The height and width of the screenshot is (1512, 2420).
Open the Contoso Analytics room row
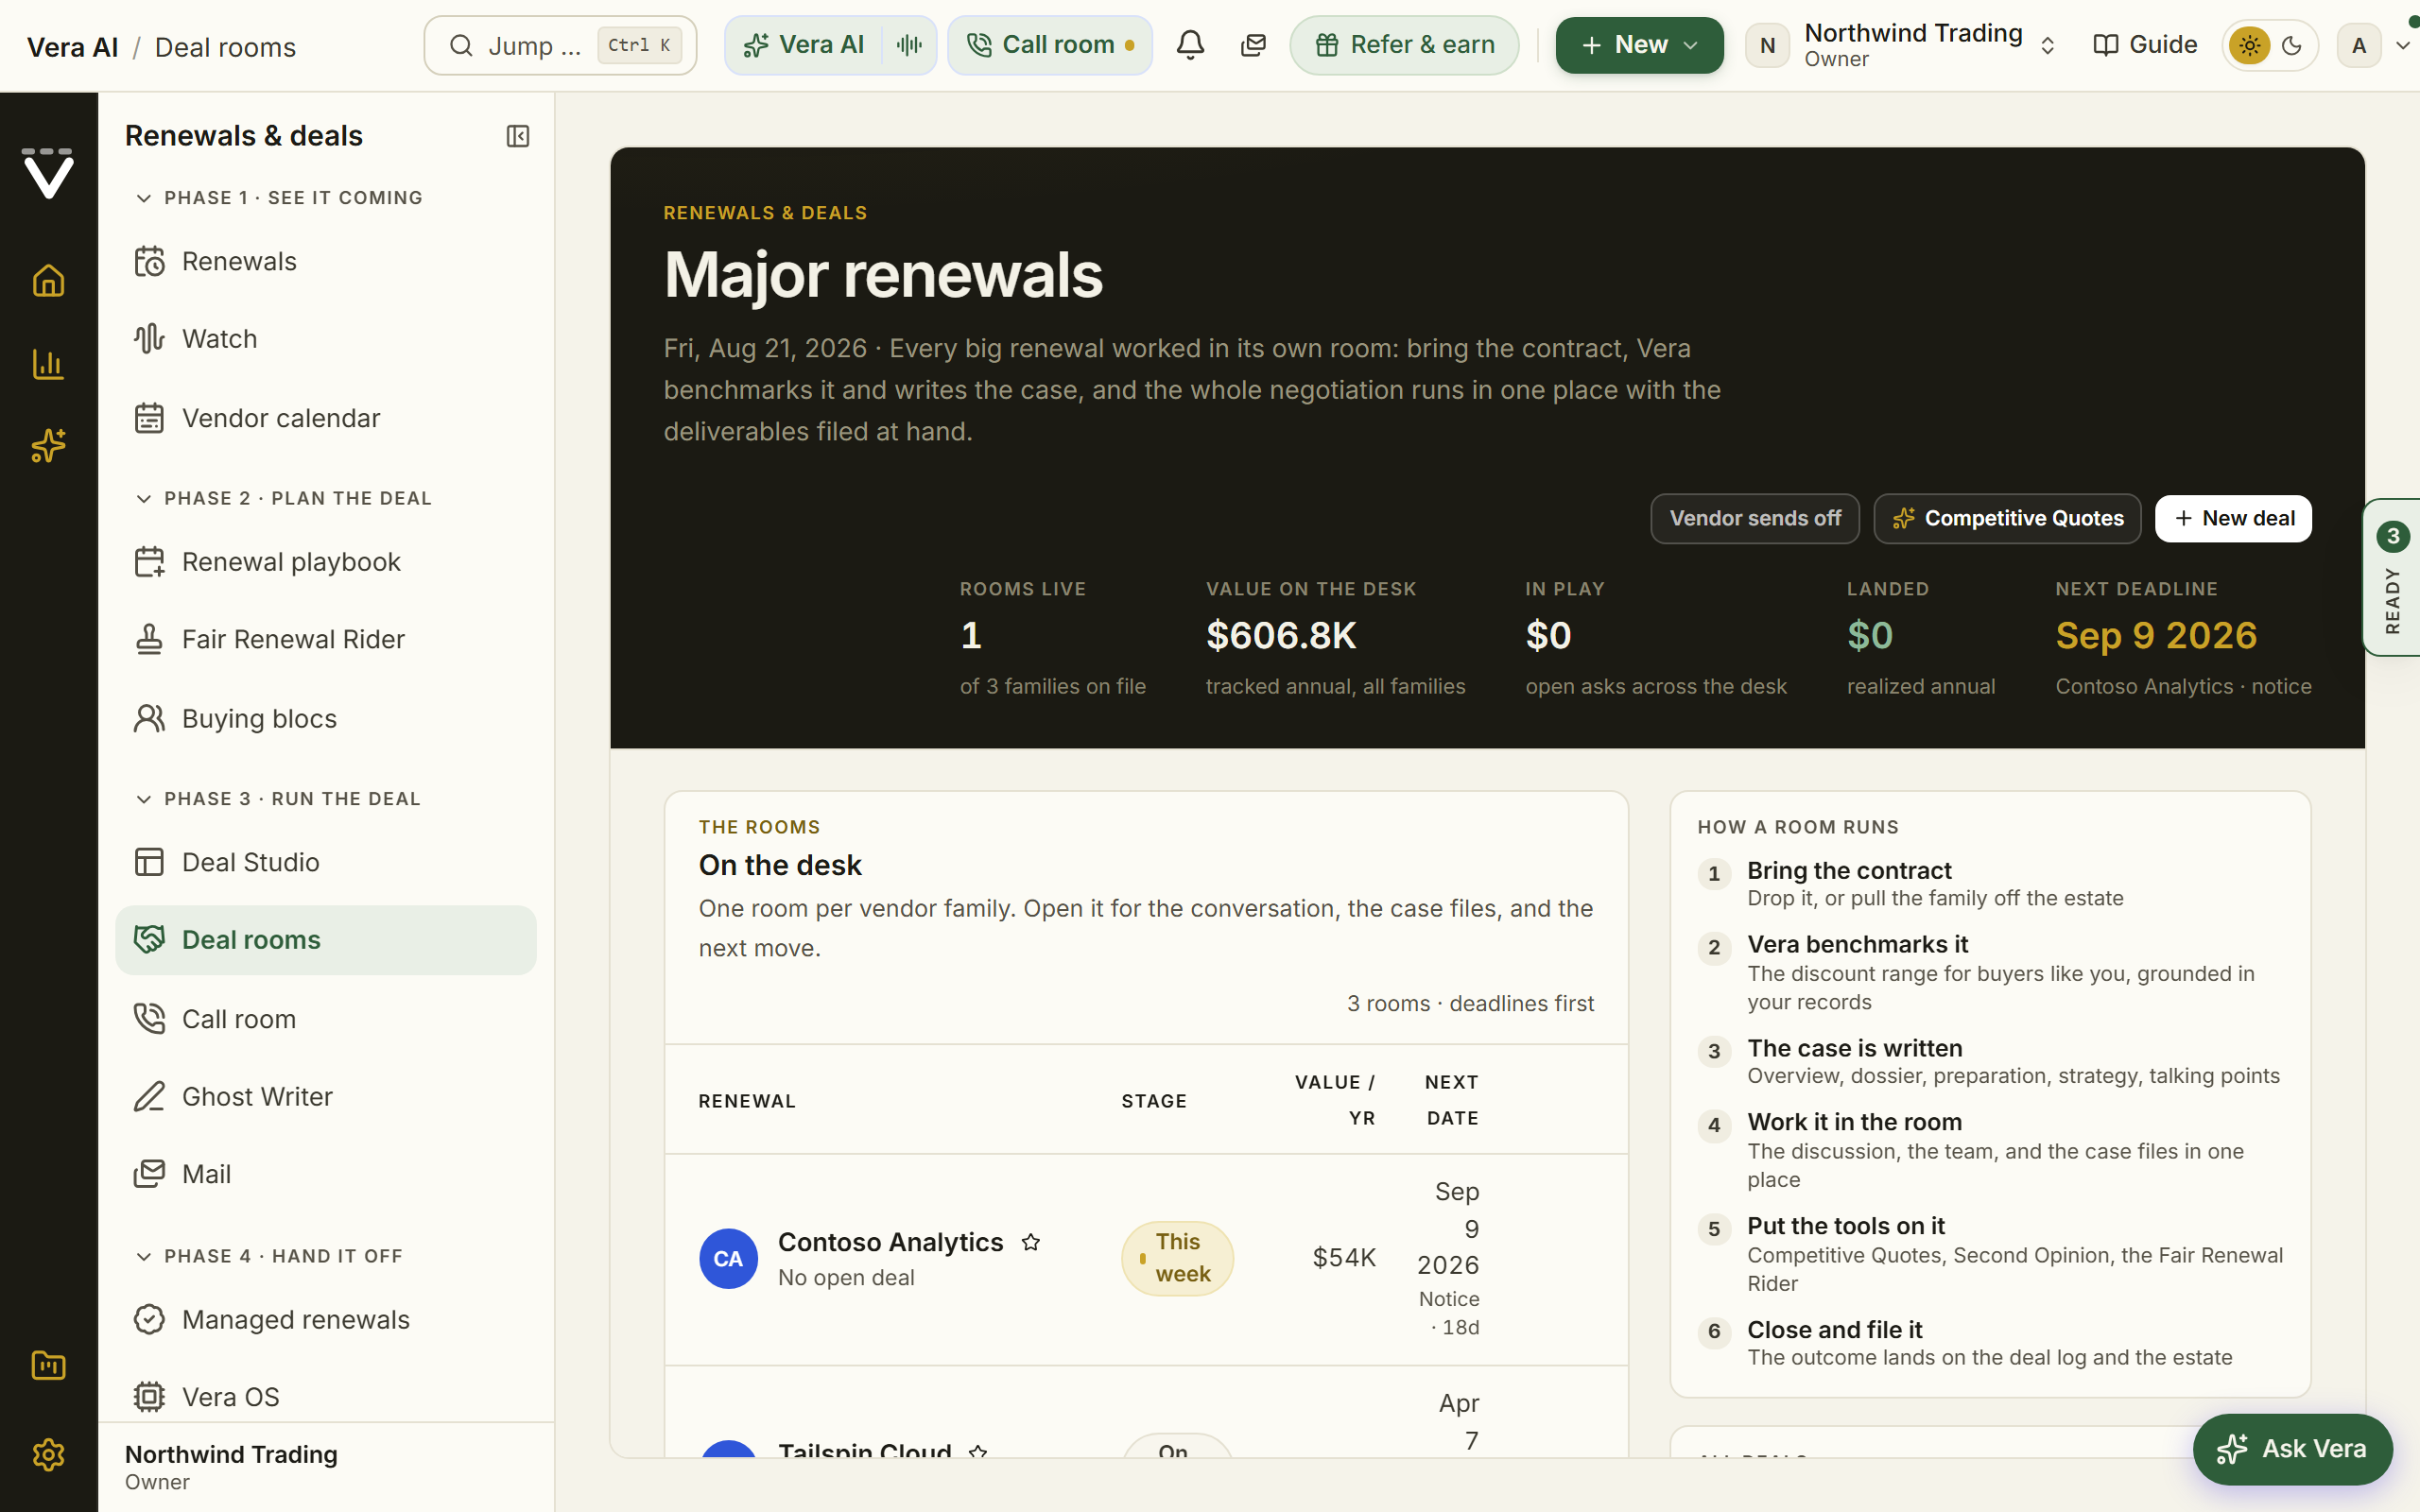tap(1146, 1259)
